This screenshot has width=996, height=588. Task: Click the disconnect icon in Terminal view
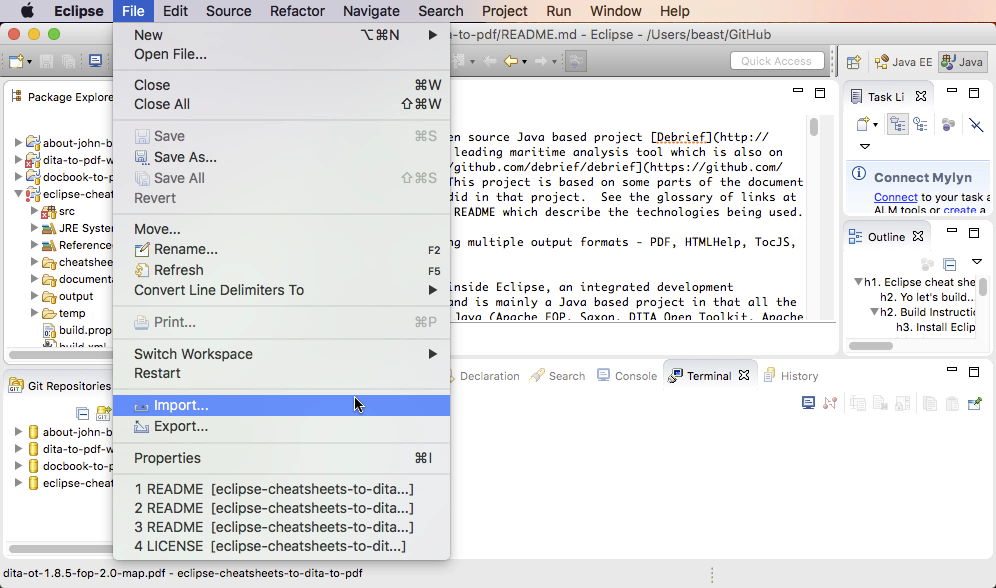click(830, 403)
